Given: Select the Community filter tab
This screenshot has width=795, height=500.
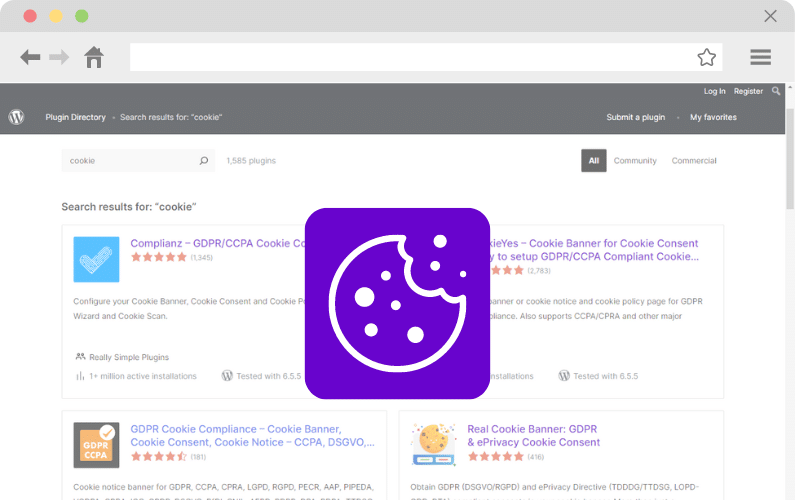Looking at the screenshot, I should (x=635, y=160).
